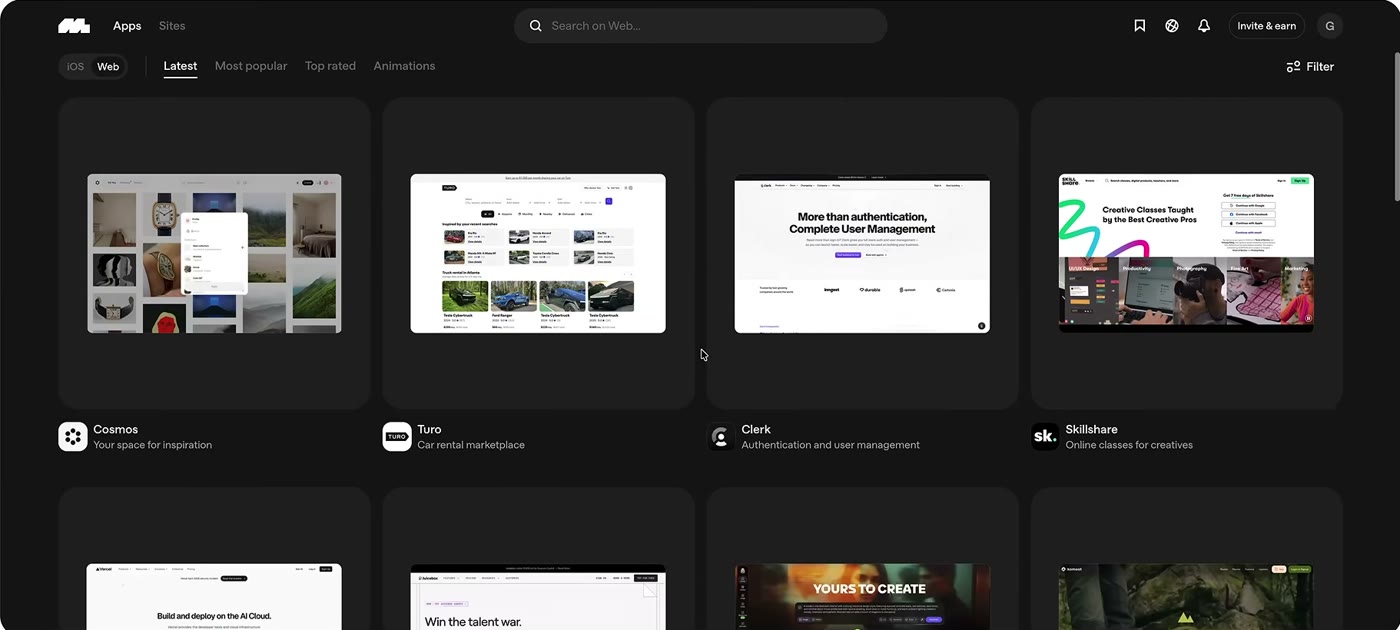Screen dimensions: 1400x630
Task: Open saved bookmarks icon
Action: (1140, 26)
